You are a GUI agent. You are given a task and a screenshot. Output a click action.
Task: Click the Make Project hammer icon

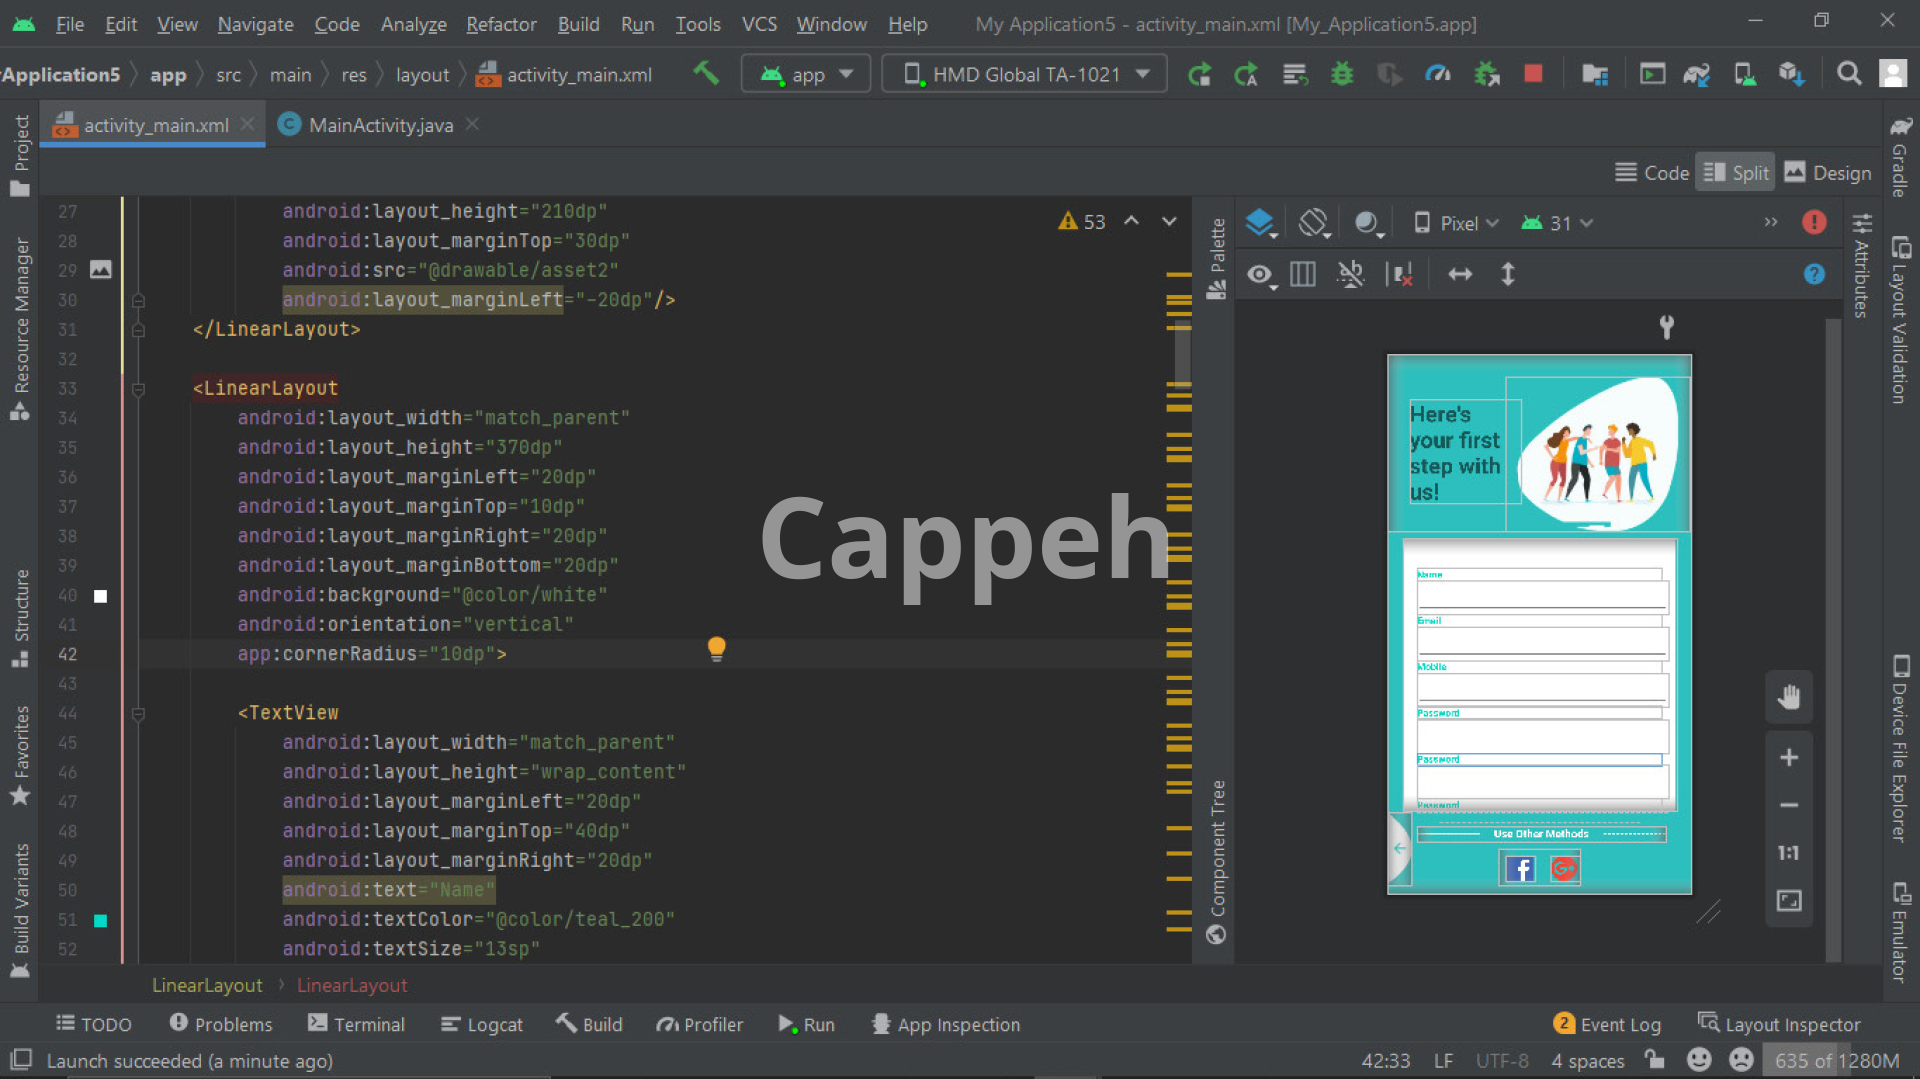pos(706,74)
